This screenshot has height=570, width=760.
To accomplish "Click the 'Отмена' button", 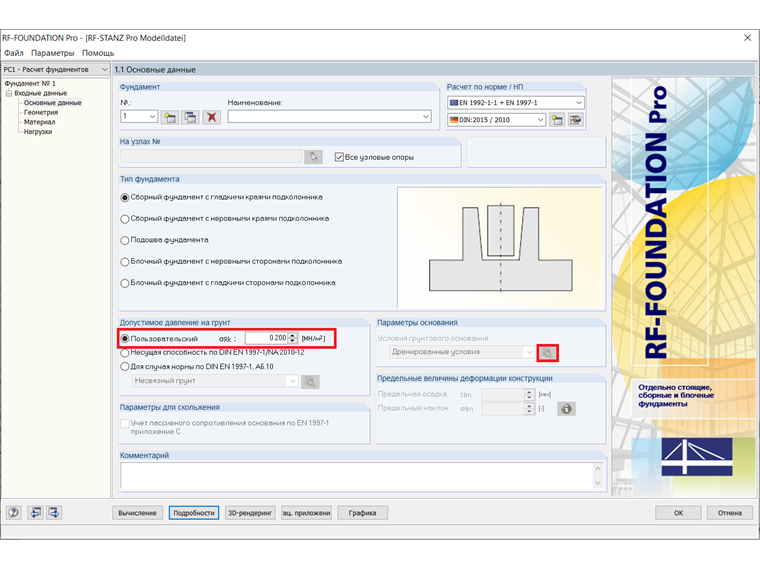I will (729, 513).
